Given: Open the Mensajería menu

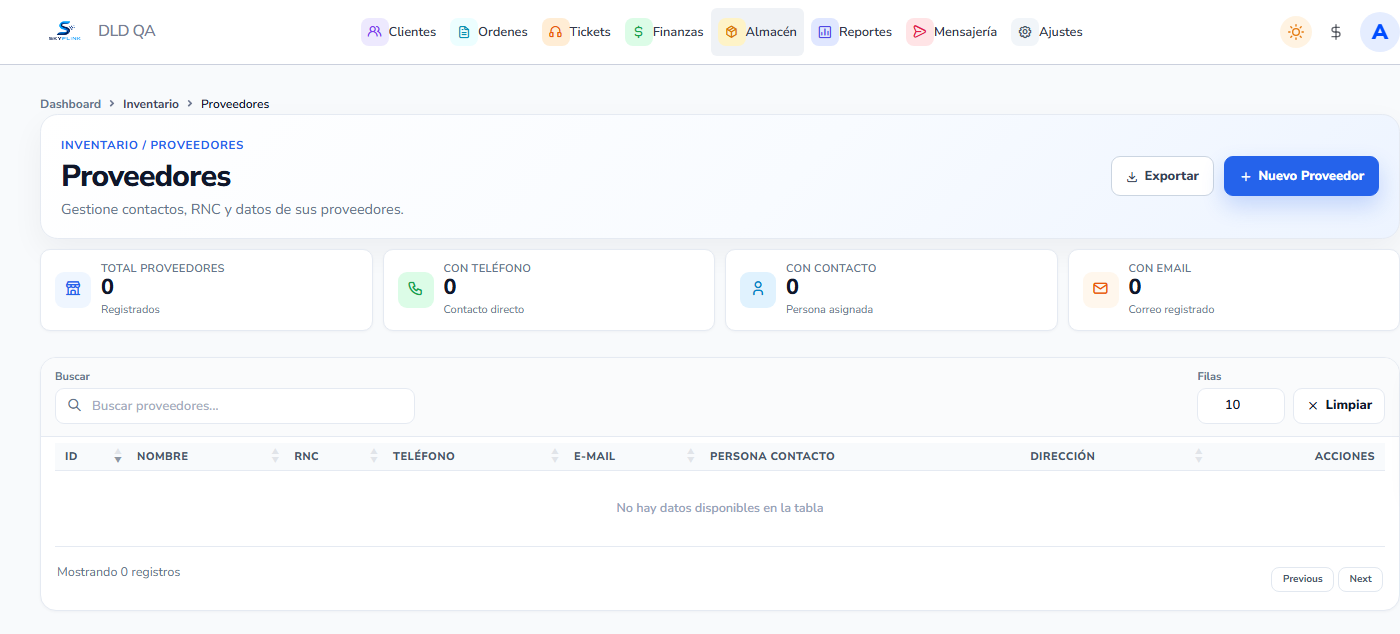Looking at the screenshot, I should tap(952, 32).
